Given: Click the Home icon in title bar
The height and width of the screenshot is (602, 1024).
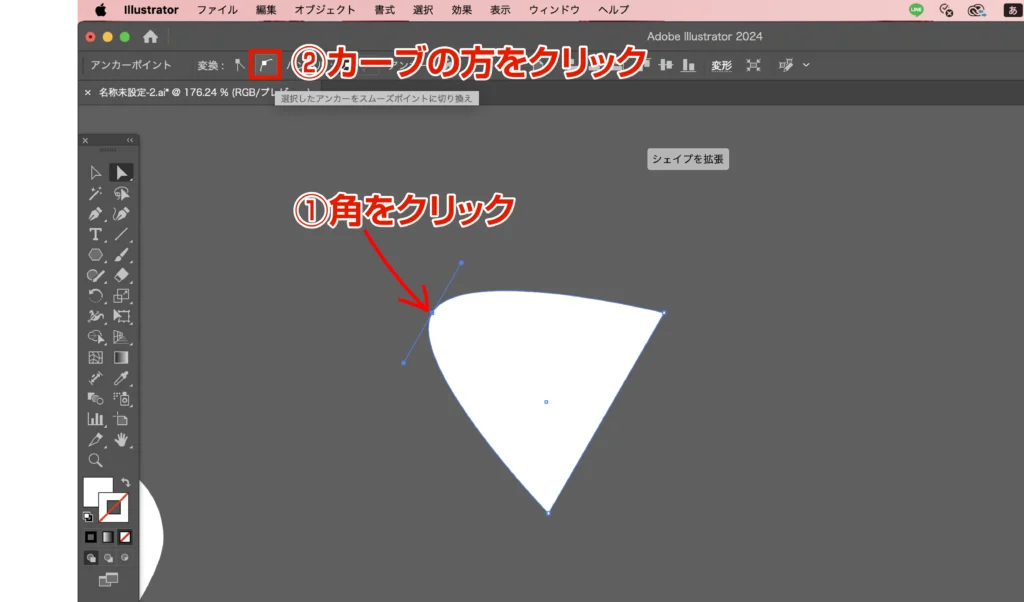Looking at the screenshot, I should 150,37.
